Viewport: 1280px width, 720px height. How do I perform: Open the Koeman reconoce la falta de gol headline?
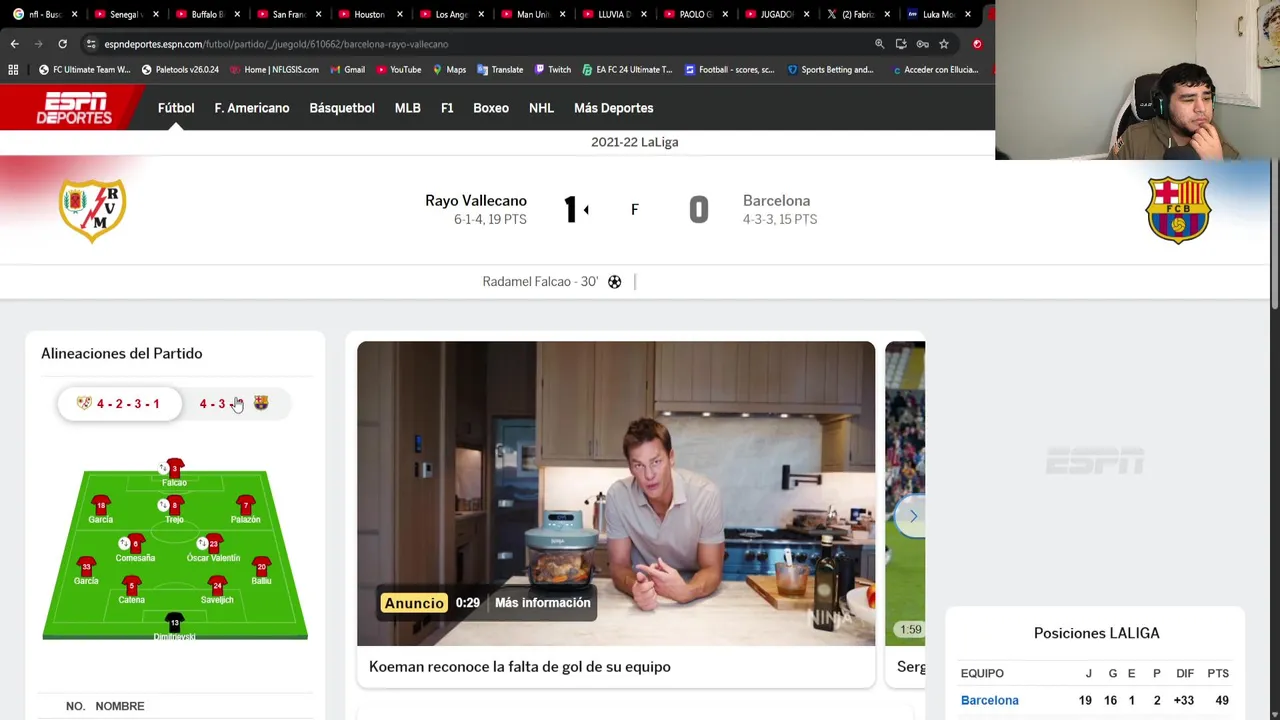520,667
